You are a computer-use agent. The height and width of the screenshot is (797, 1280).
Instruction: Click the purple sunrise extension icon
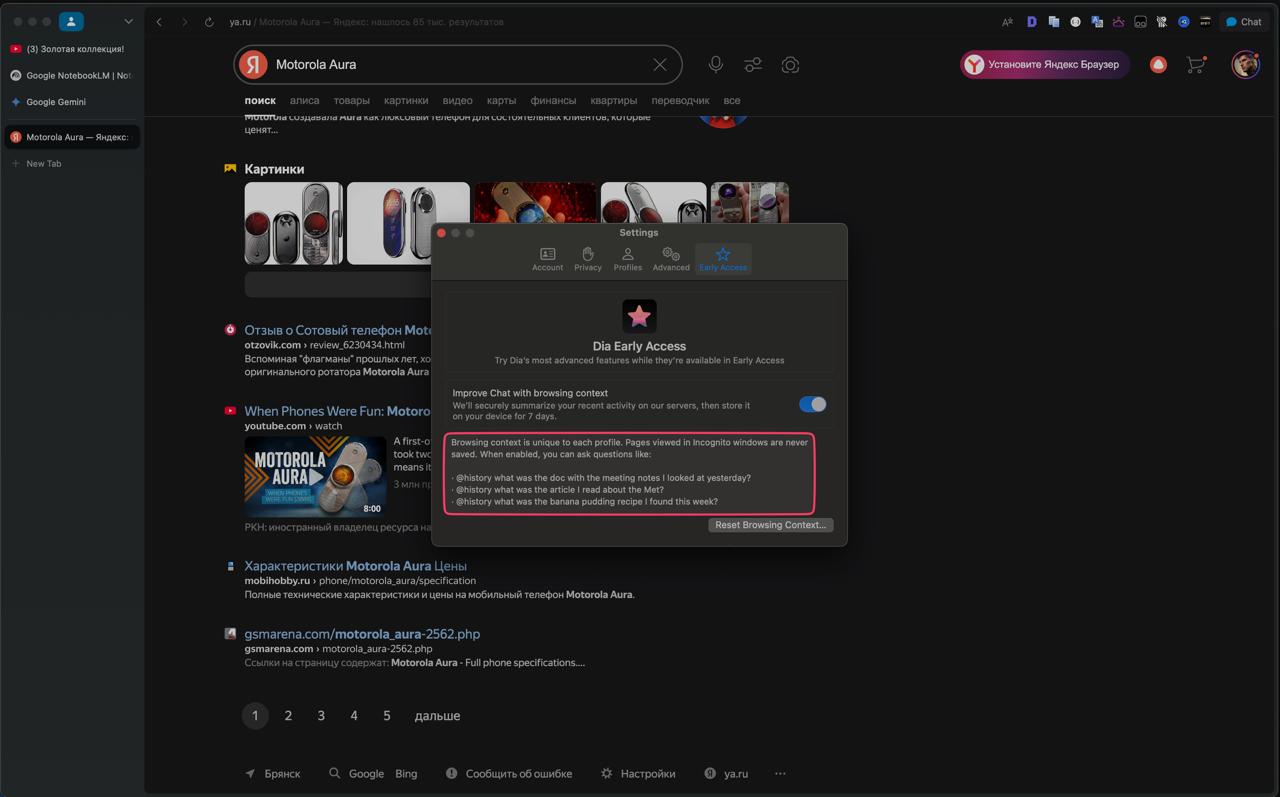pos(1118,22)
